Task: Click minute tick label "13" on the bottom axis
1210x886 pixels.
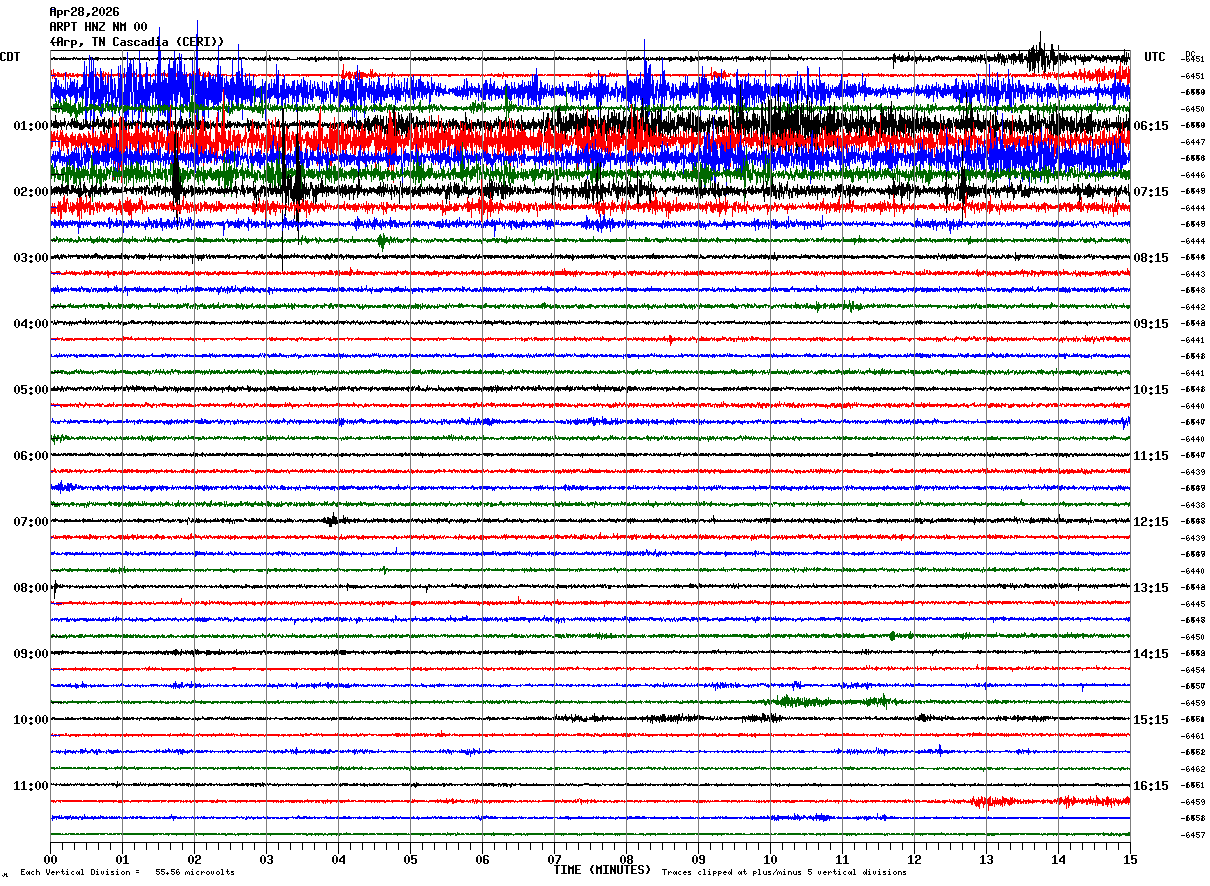Action: pos(986,859)
